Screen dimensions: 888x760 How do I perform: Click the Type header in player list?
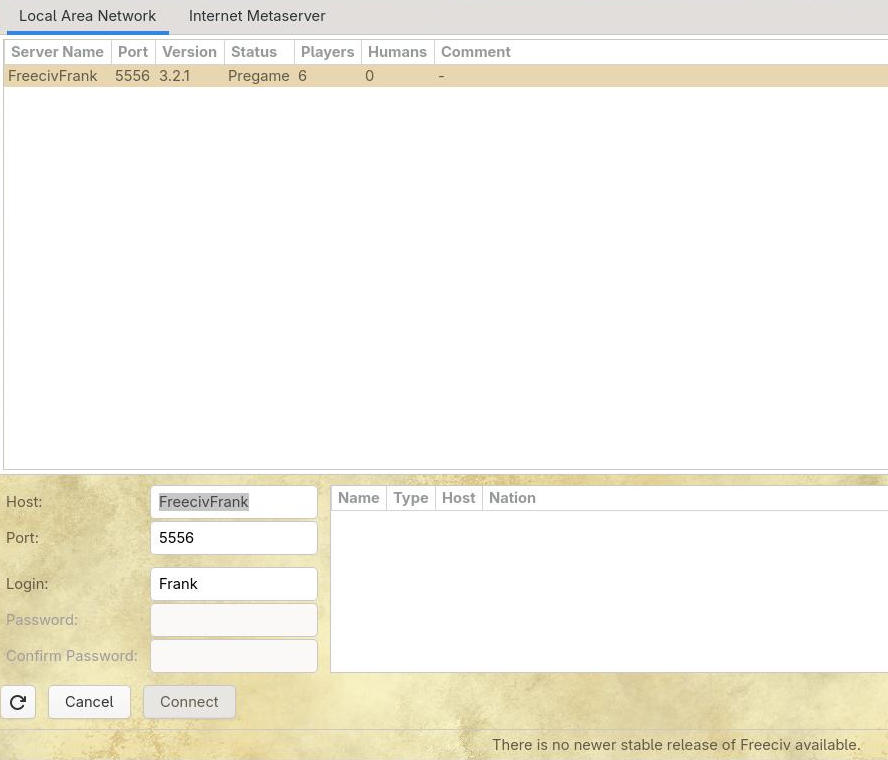coord(410,498)
